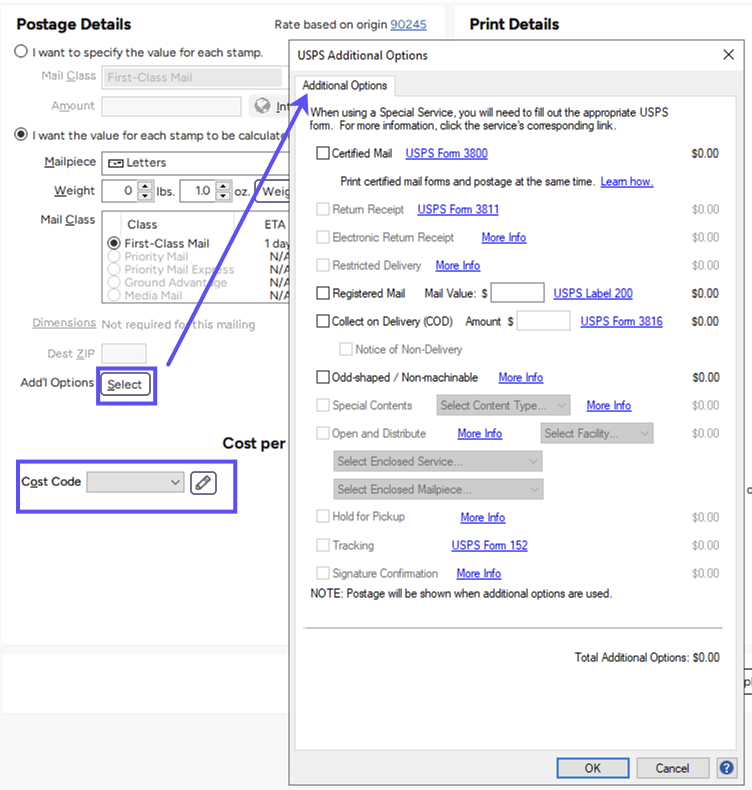Click the Add'l Options Select button

pos(125,384)
